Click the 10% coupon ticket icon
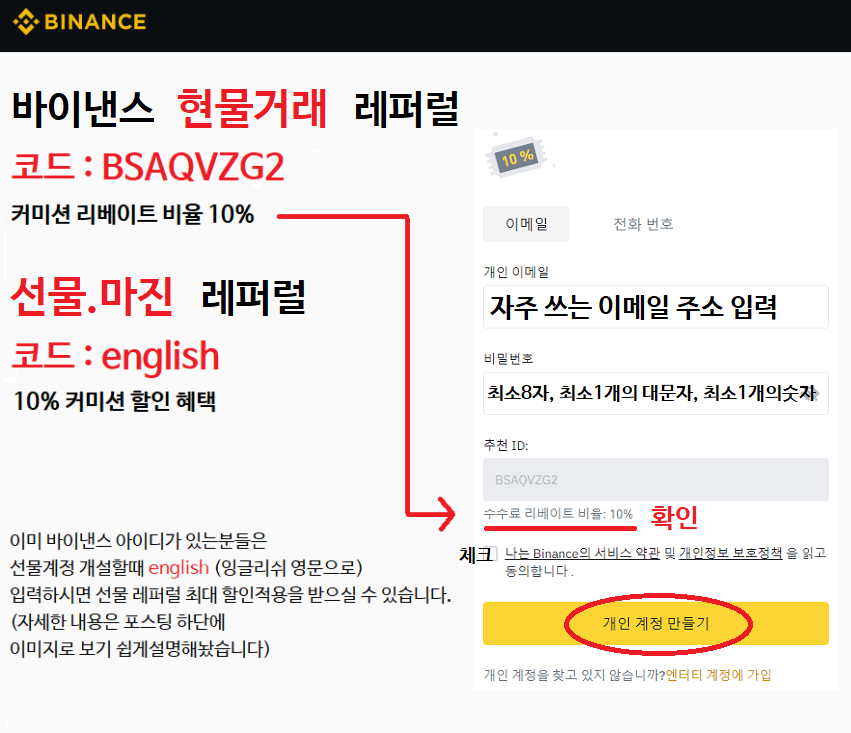This screenshot has height=733, width=851. coord(518,157)
